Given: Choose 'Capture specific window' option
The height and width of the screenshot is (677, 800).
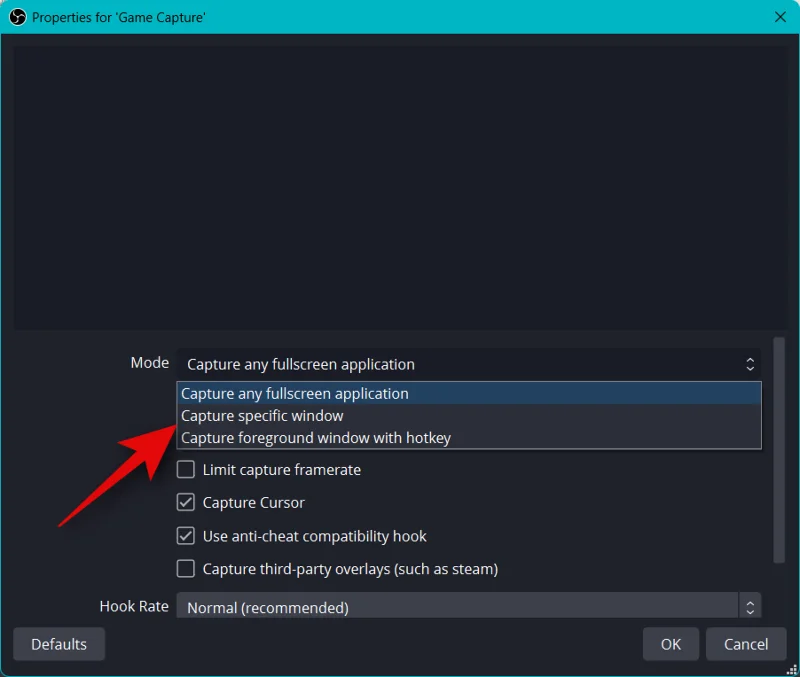Looking at the screenshot, I should point(469,416).
